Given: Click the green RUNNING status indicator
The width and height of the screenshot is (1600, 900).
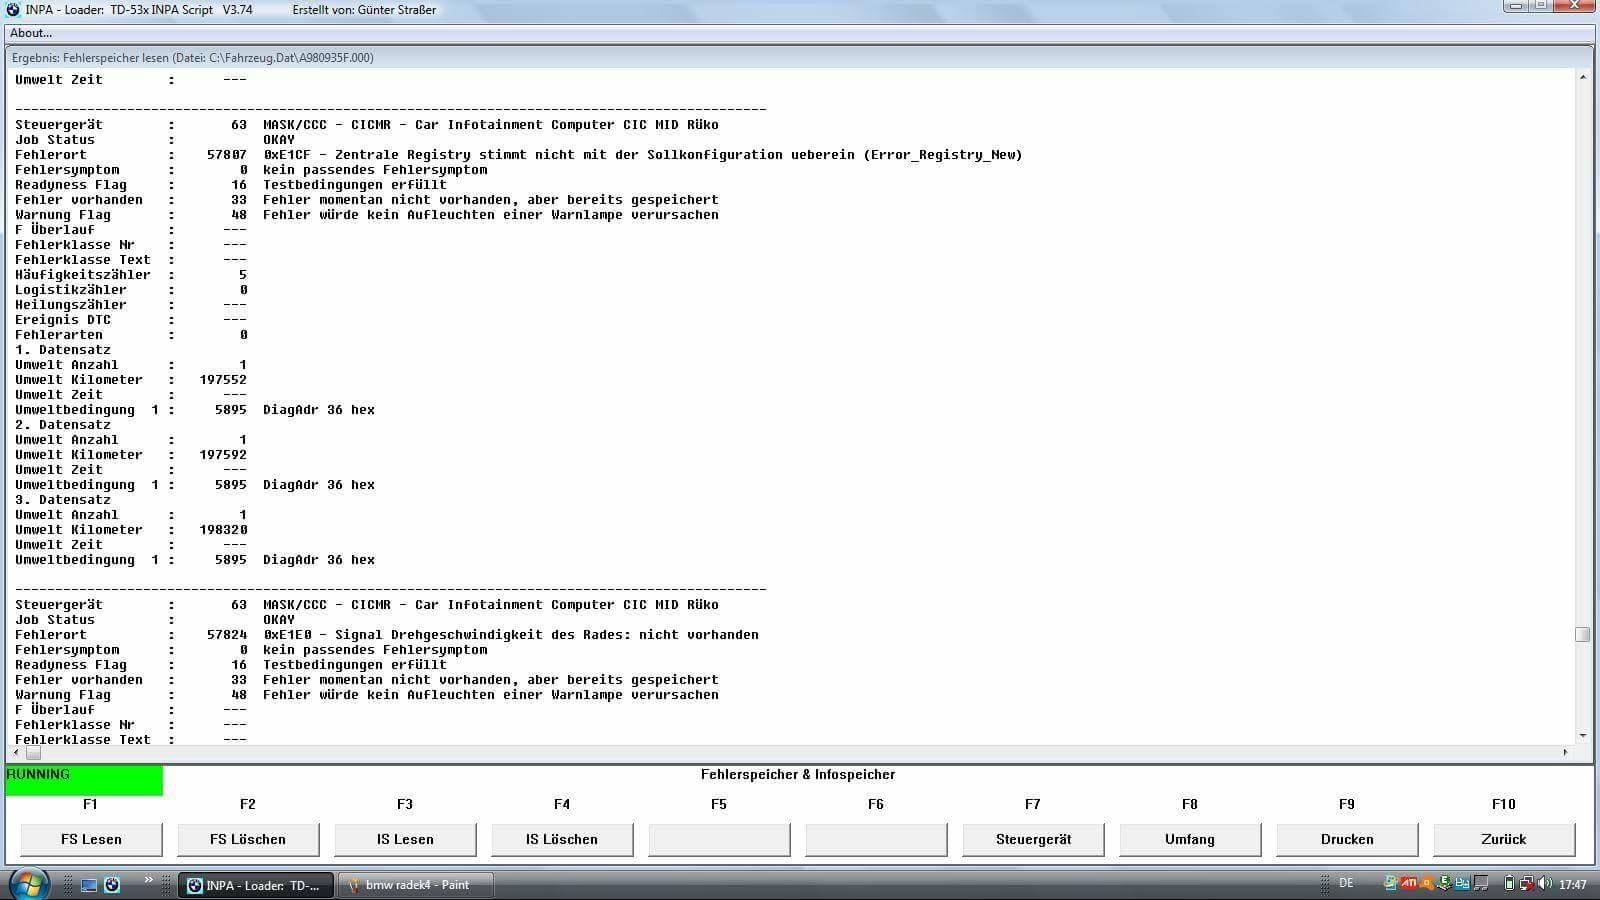Looking at the screenshot, I should tap(84, 781).
